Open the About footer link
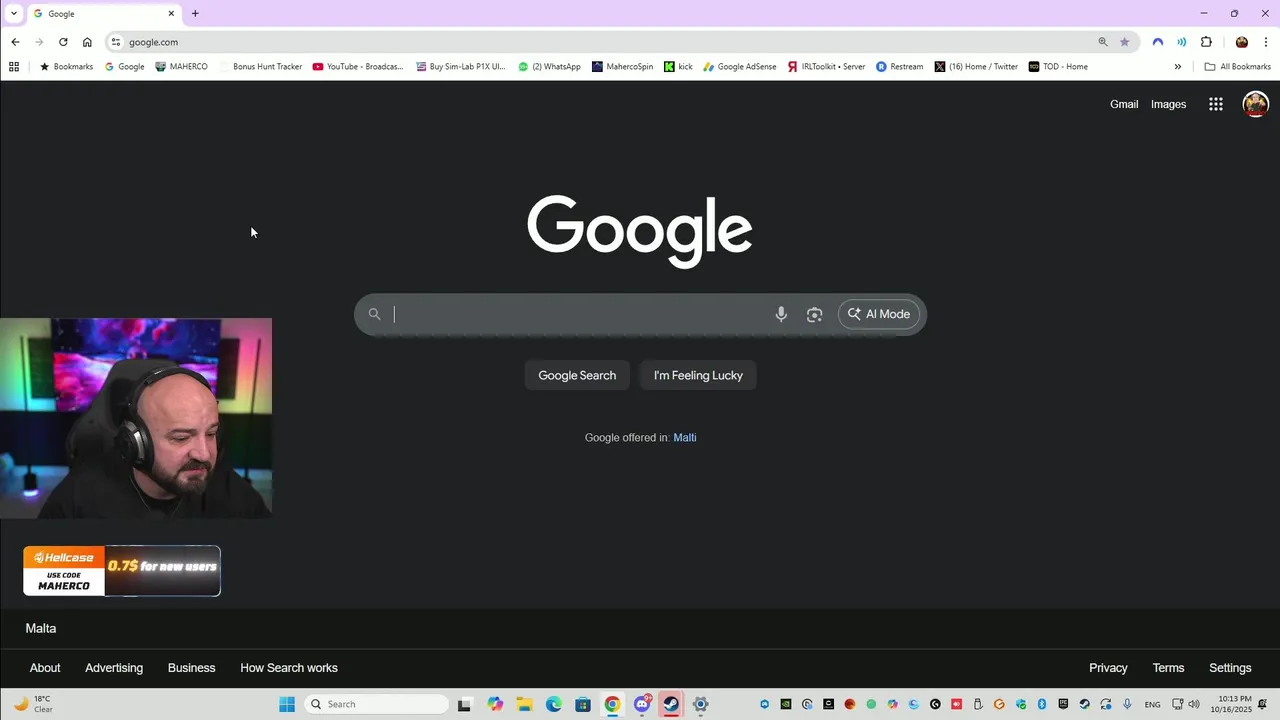The image size is (1280, 720). tap(45, 668)
